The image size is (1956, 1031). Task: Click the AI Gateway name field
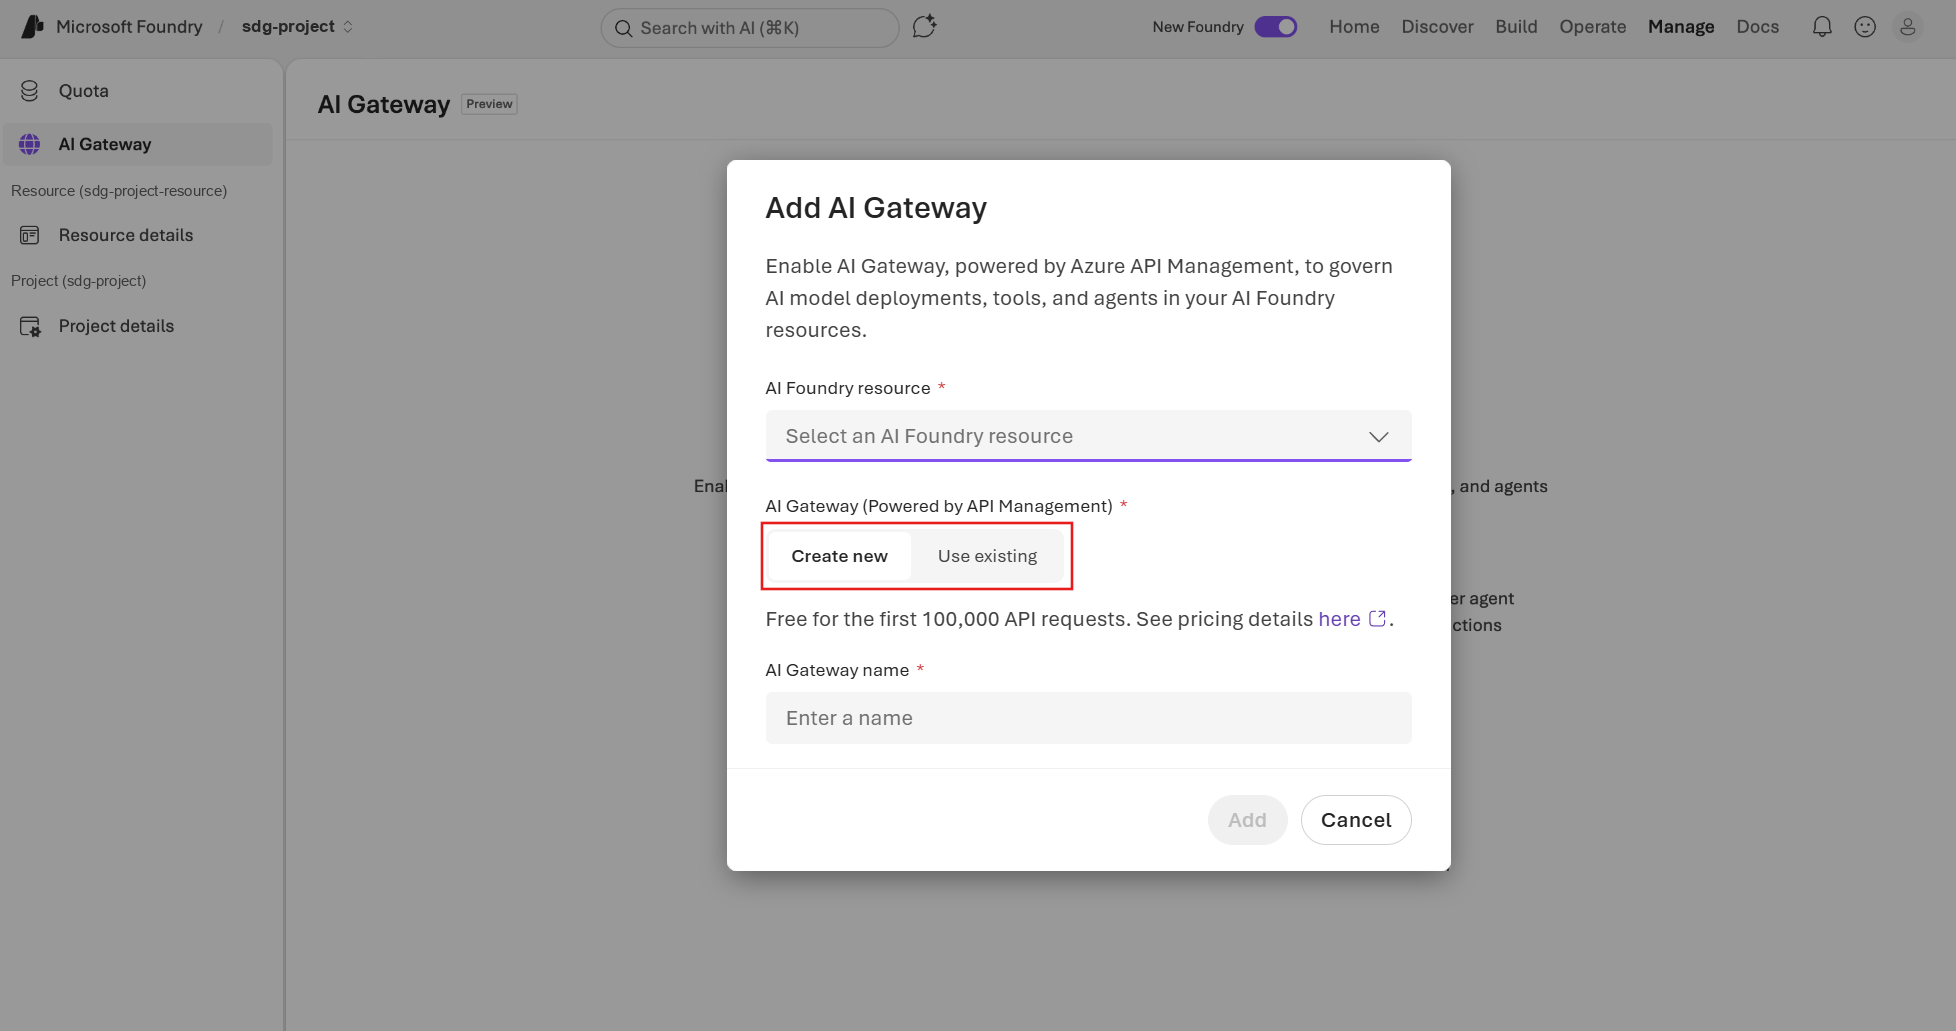pyautogui.click(x=1088, y=718)
